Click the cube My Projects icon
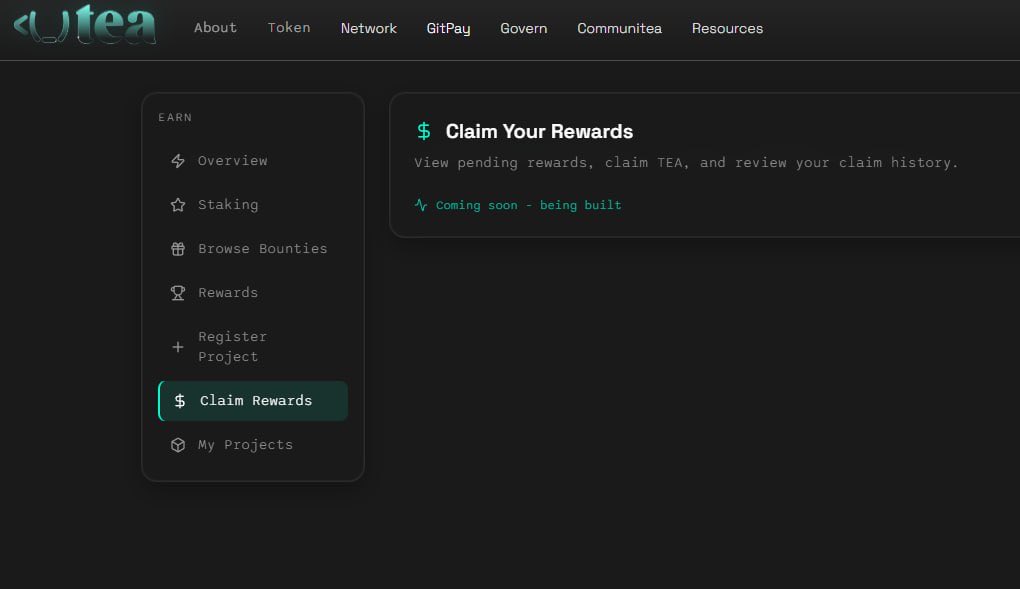This screenshot has width=1020, height=589. click(178, 445)
